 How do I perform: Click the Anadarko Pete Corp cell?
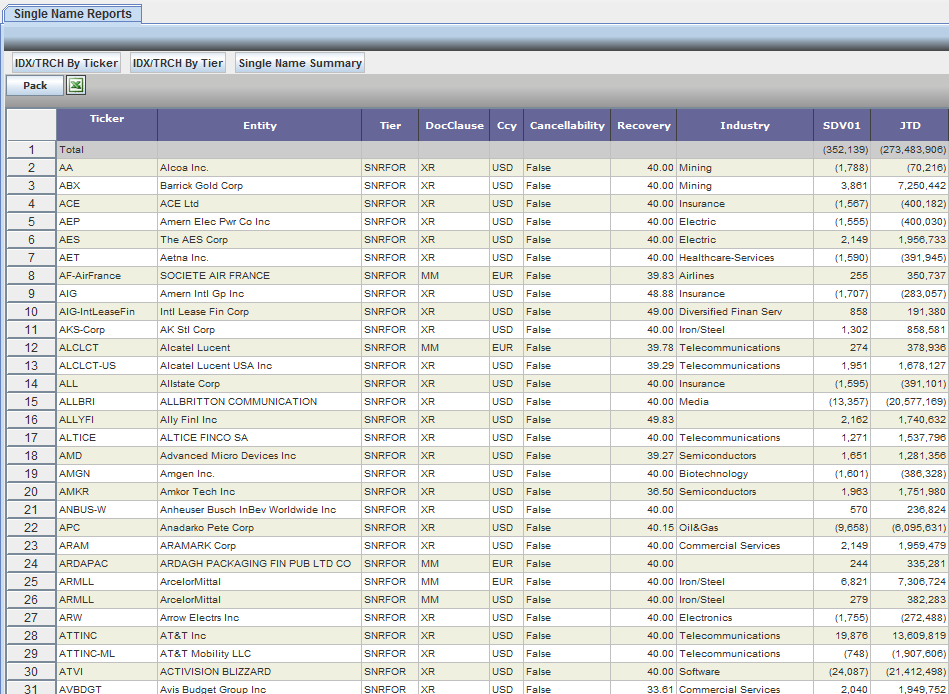(x=260, y=528)
